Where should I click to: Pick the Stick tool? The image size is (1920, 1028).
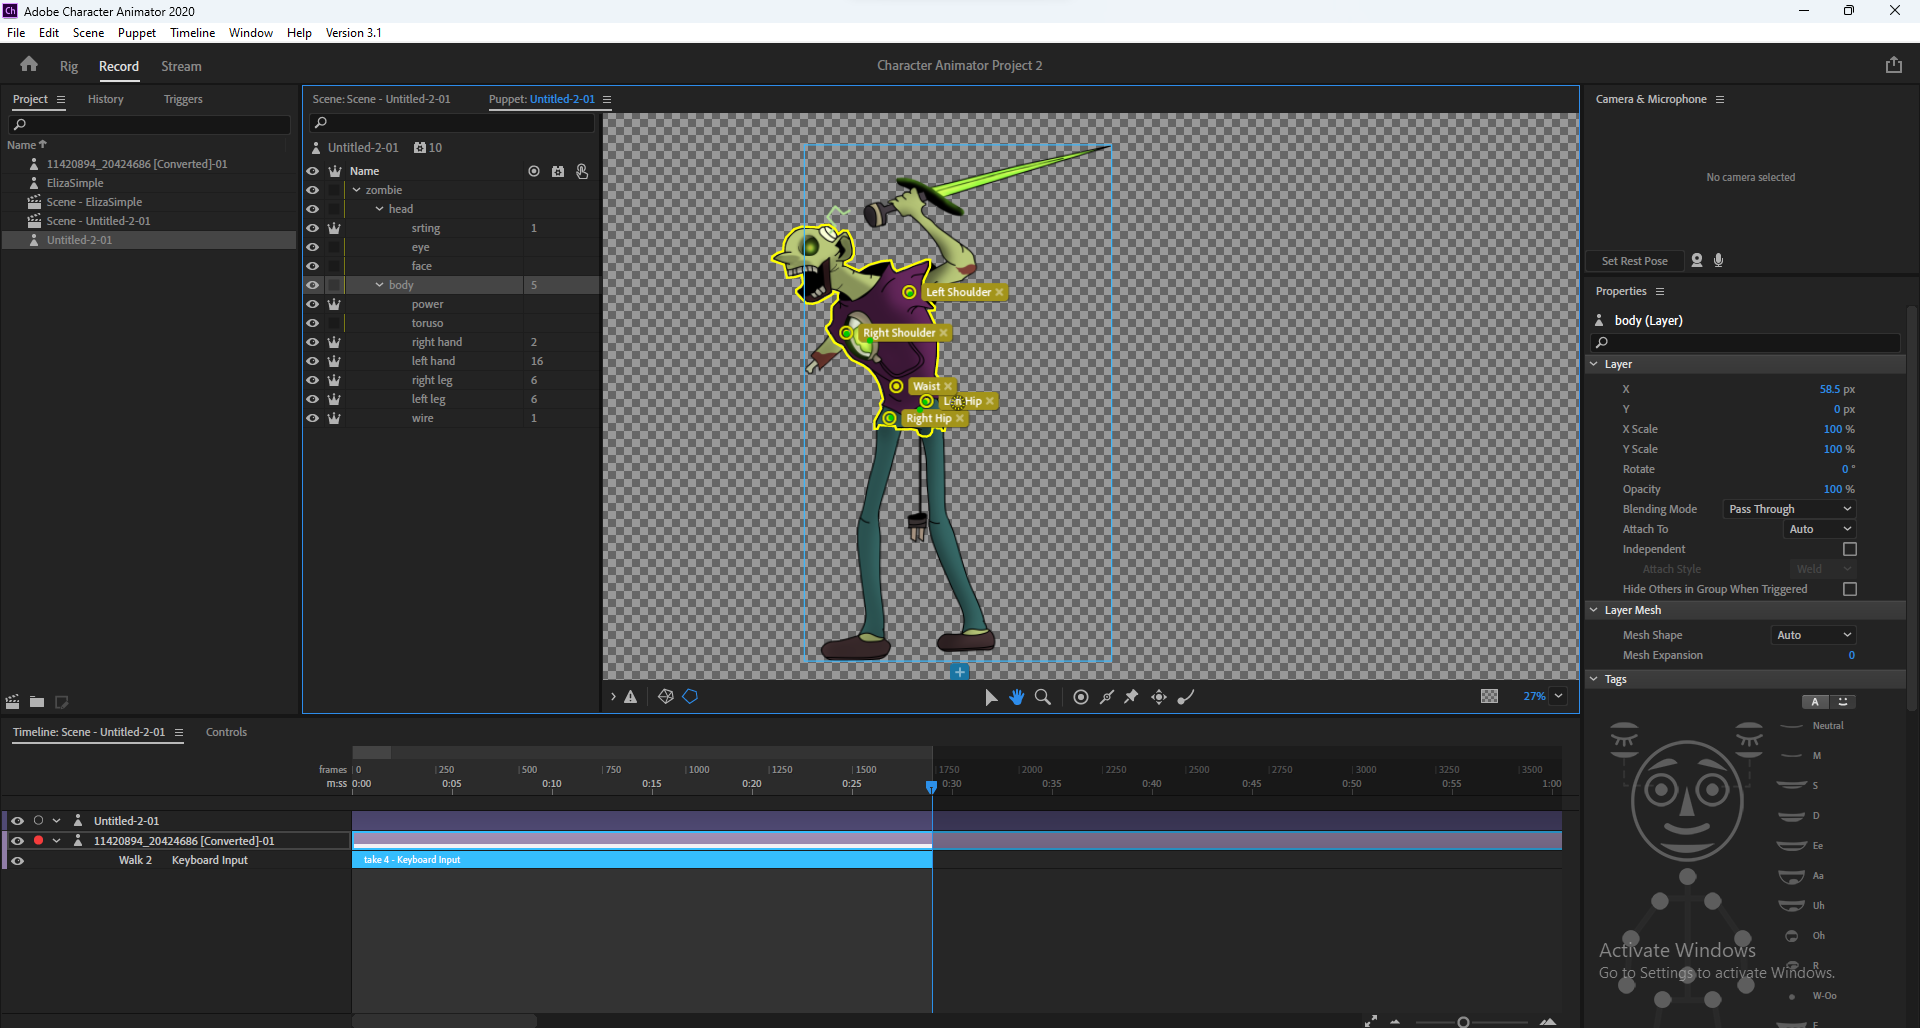click(1107, 697)
